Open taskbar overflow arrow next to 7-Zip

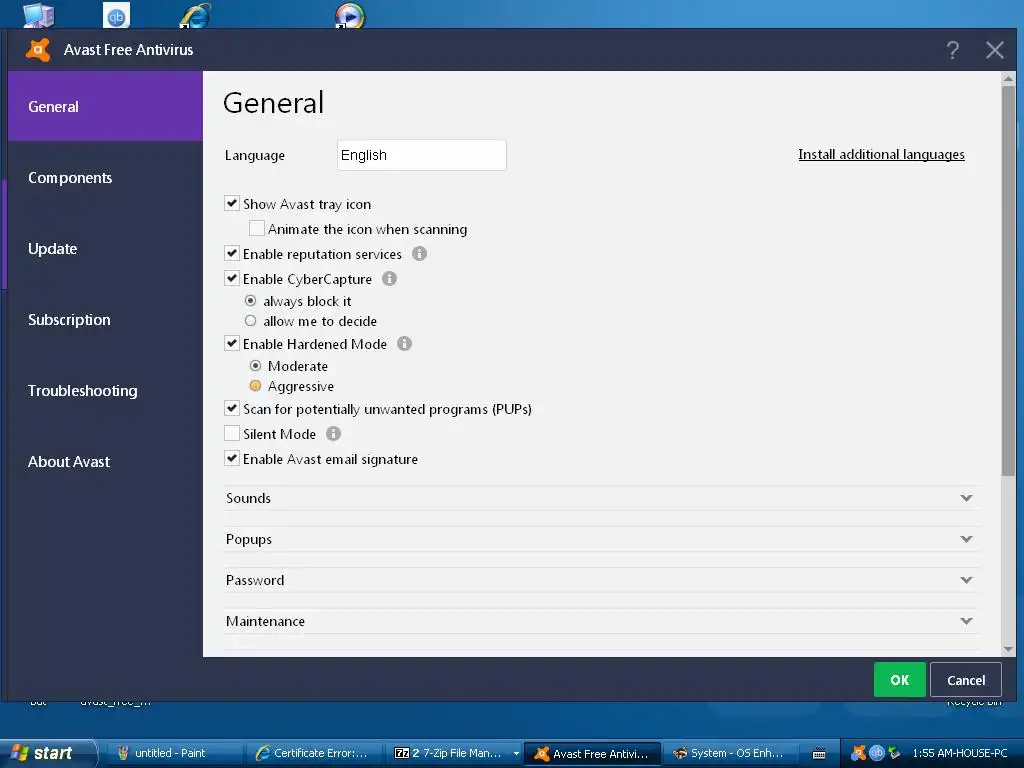click(517, 754)
